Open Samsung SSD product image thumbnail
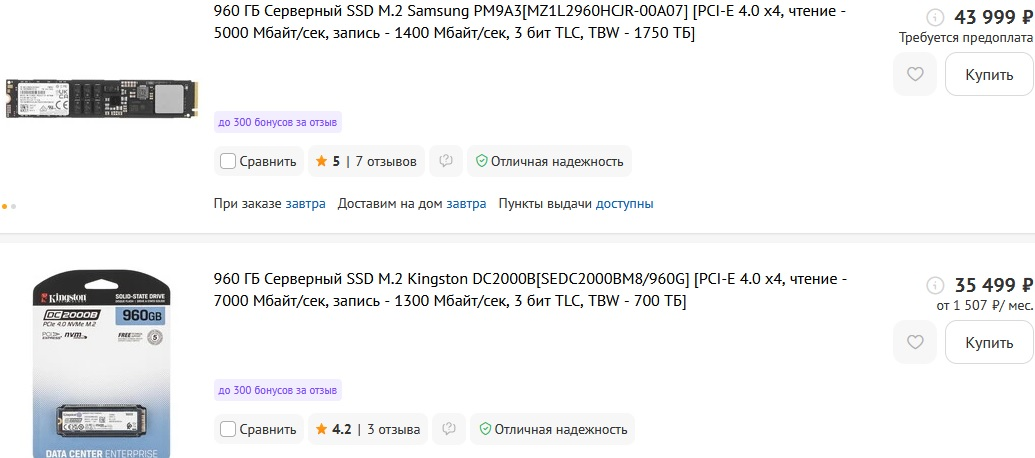The image size is (1035, 458). pyautogui.click(x=101, y=100)
